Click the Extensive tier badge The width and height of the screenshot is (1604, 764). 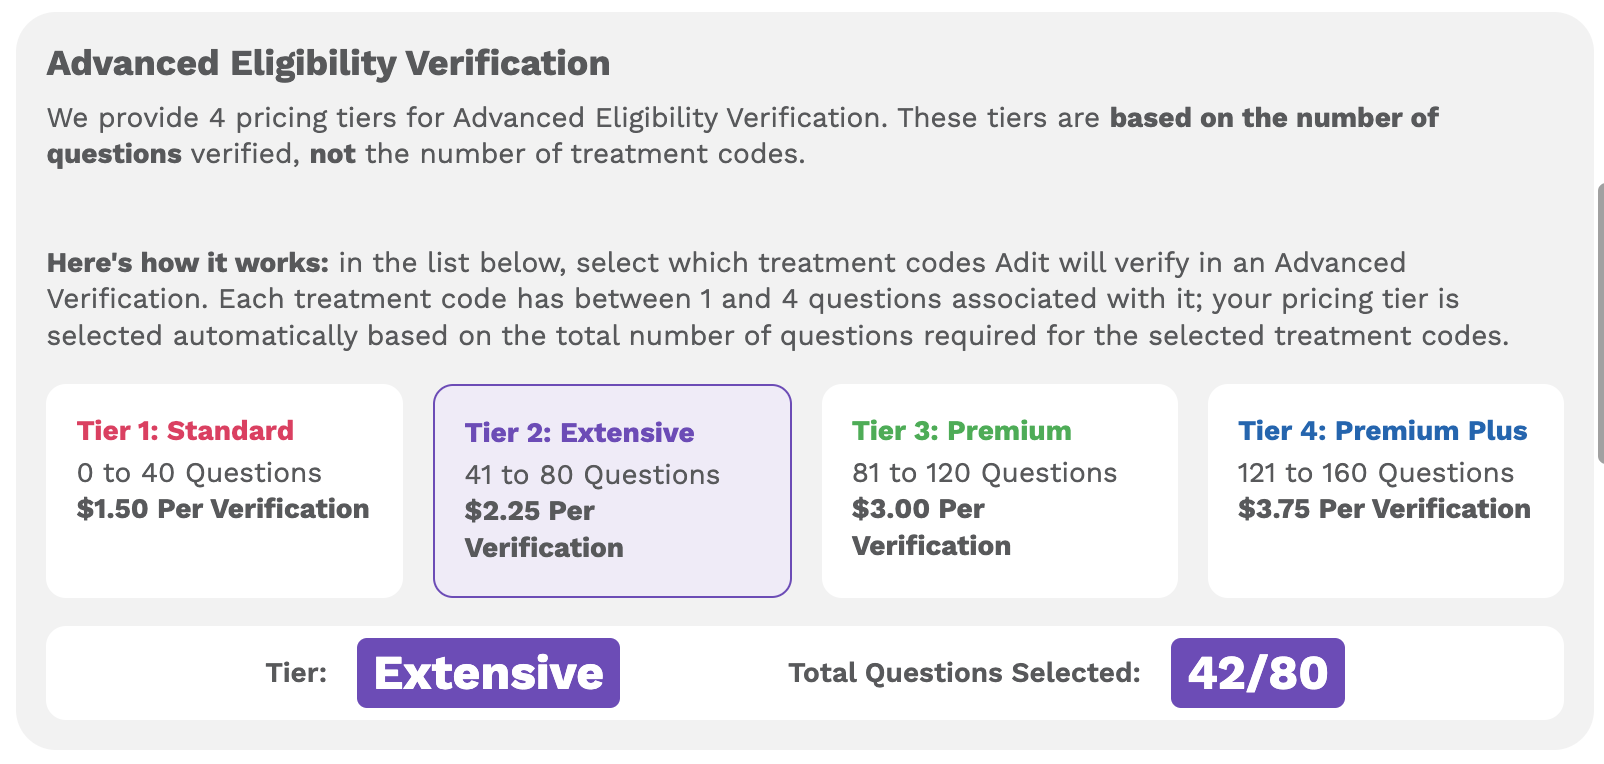tap(488, 673)
